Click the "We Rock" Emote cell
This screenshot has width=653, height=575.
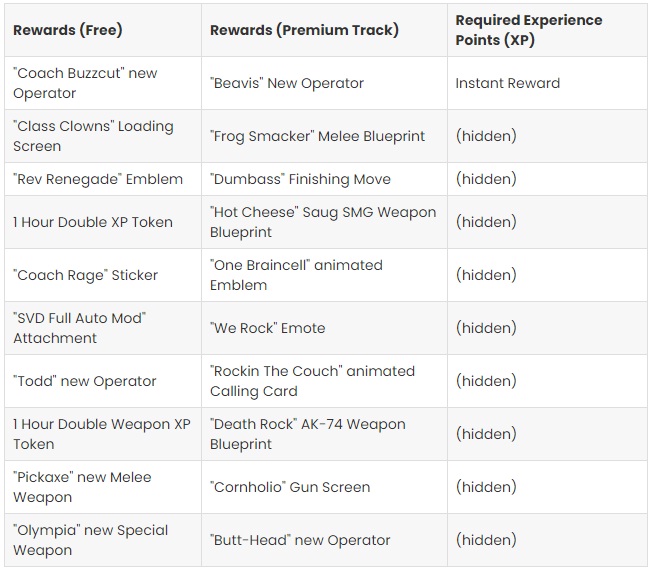point(324,328)
